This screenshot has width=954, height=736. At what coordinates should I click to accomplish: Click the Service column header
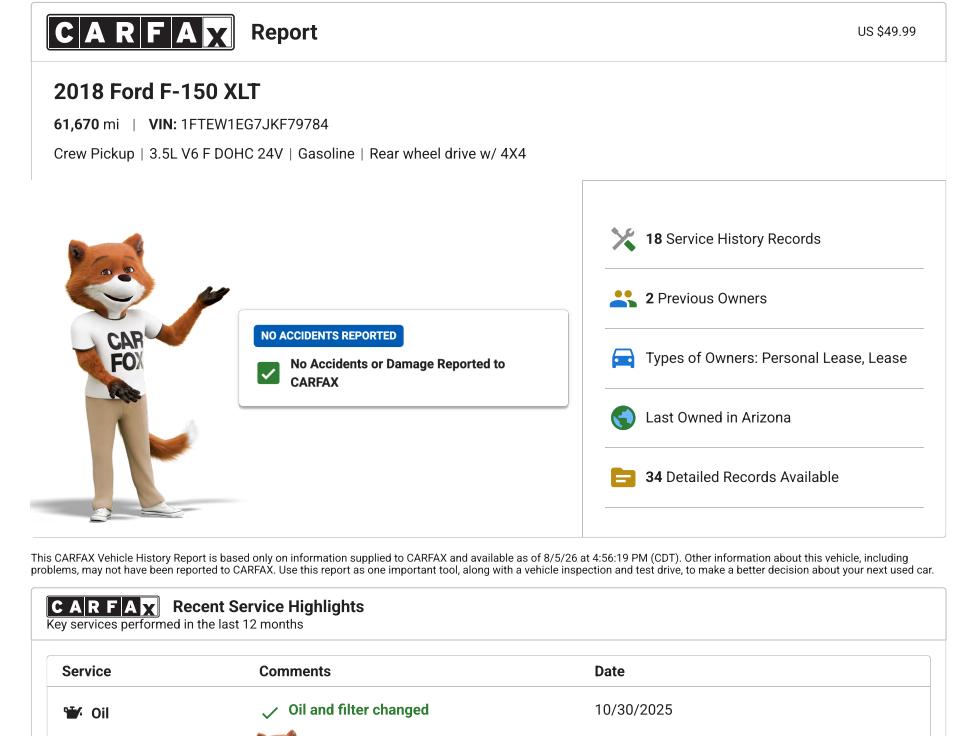(86, 671)
